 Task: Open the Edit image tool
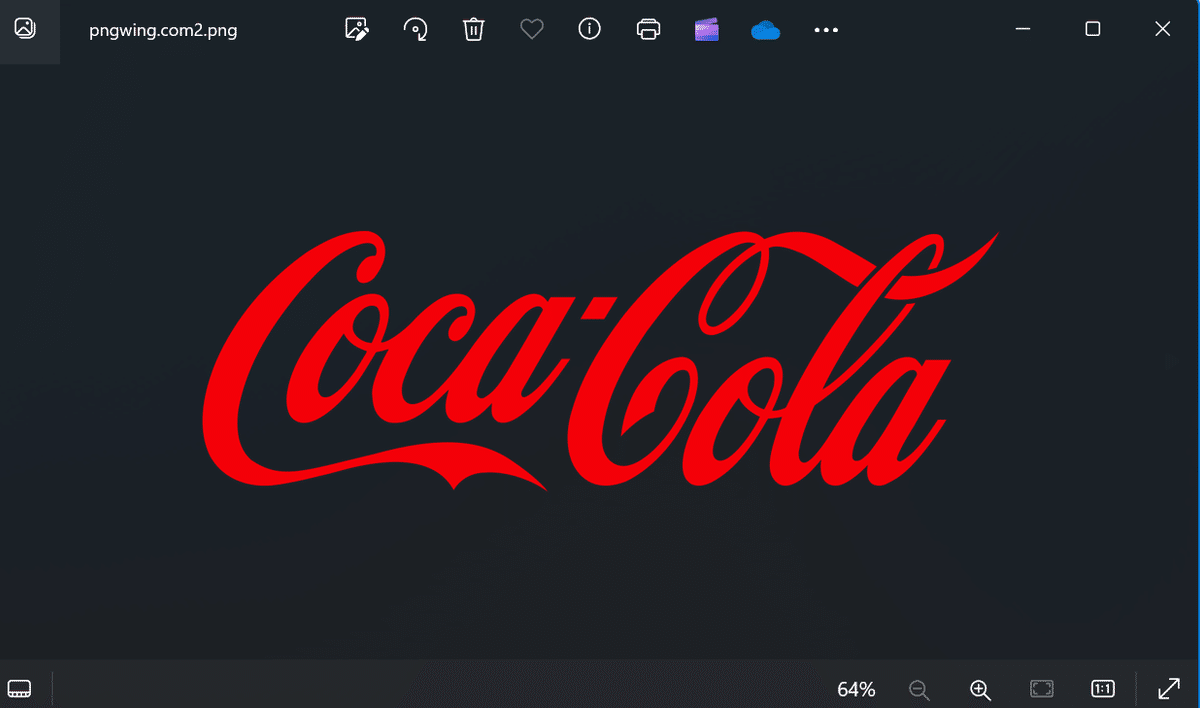pyautogui.click(x=357, y=30)
